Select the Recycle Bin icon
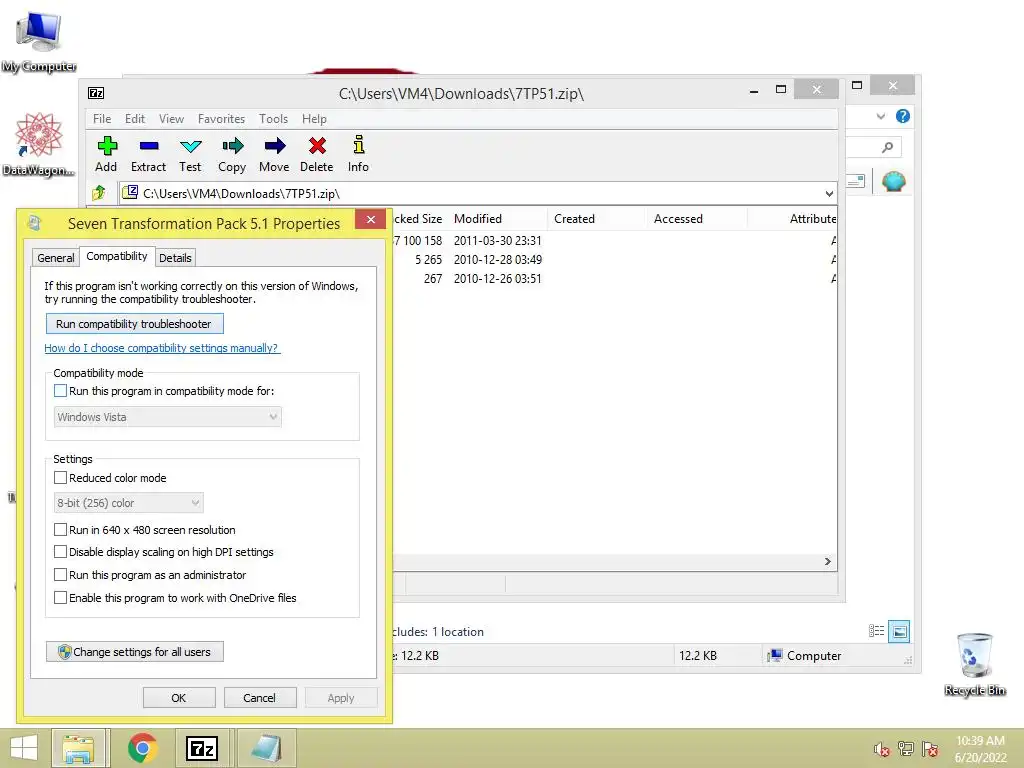Viewport: 1024px width, 768px height. pyautogui.click(x=974, y=664)
